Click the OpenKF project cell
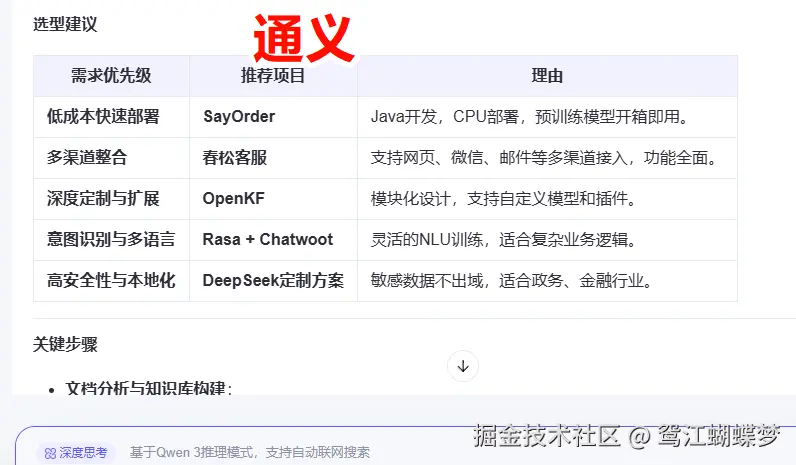Screen dimensions: 796x465 point(273,198)
